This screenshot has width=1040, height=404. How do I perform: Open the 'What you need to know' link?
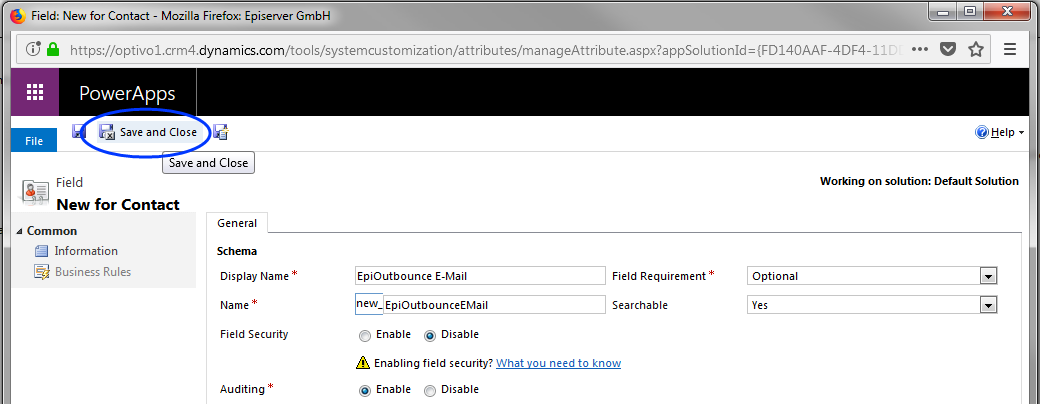[558, 363]
